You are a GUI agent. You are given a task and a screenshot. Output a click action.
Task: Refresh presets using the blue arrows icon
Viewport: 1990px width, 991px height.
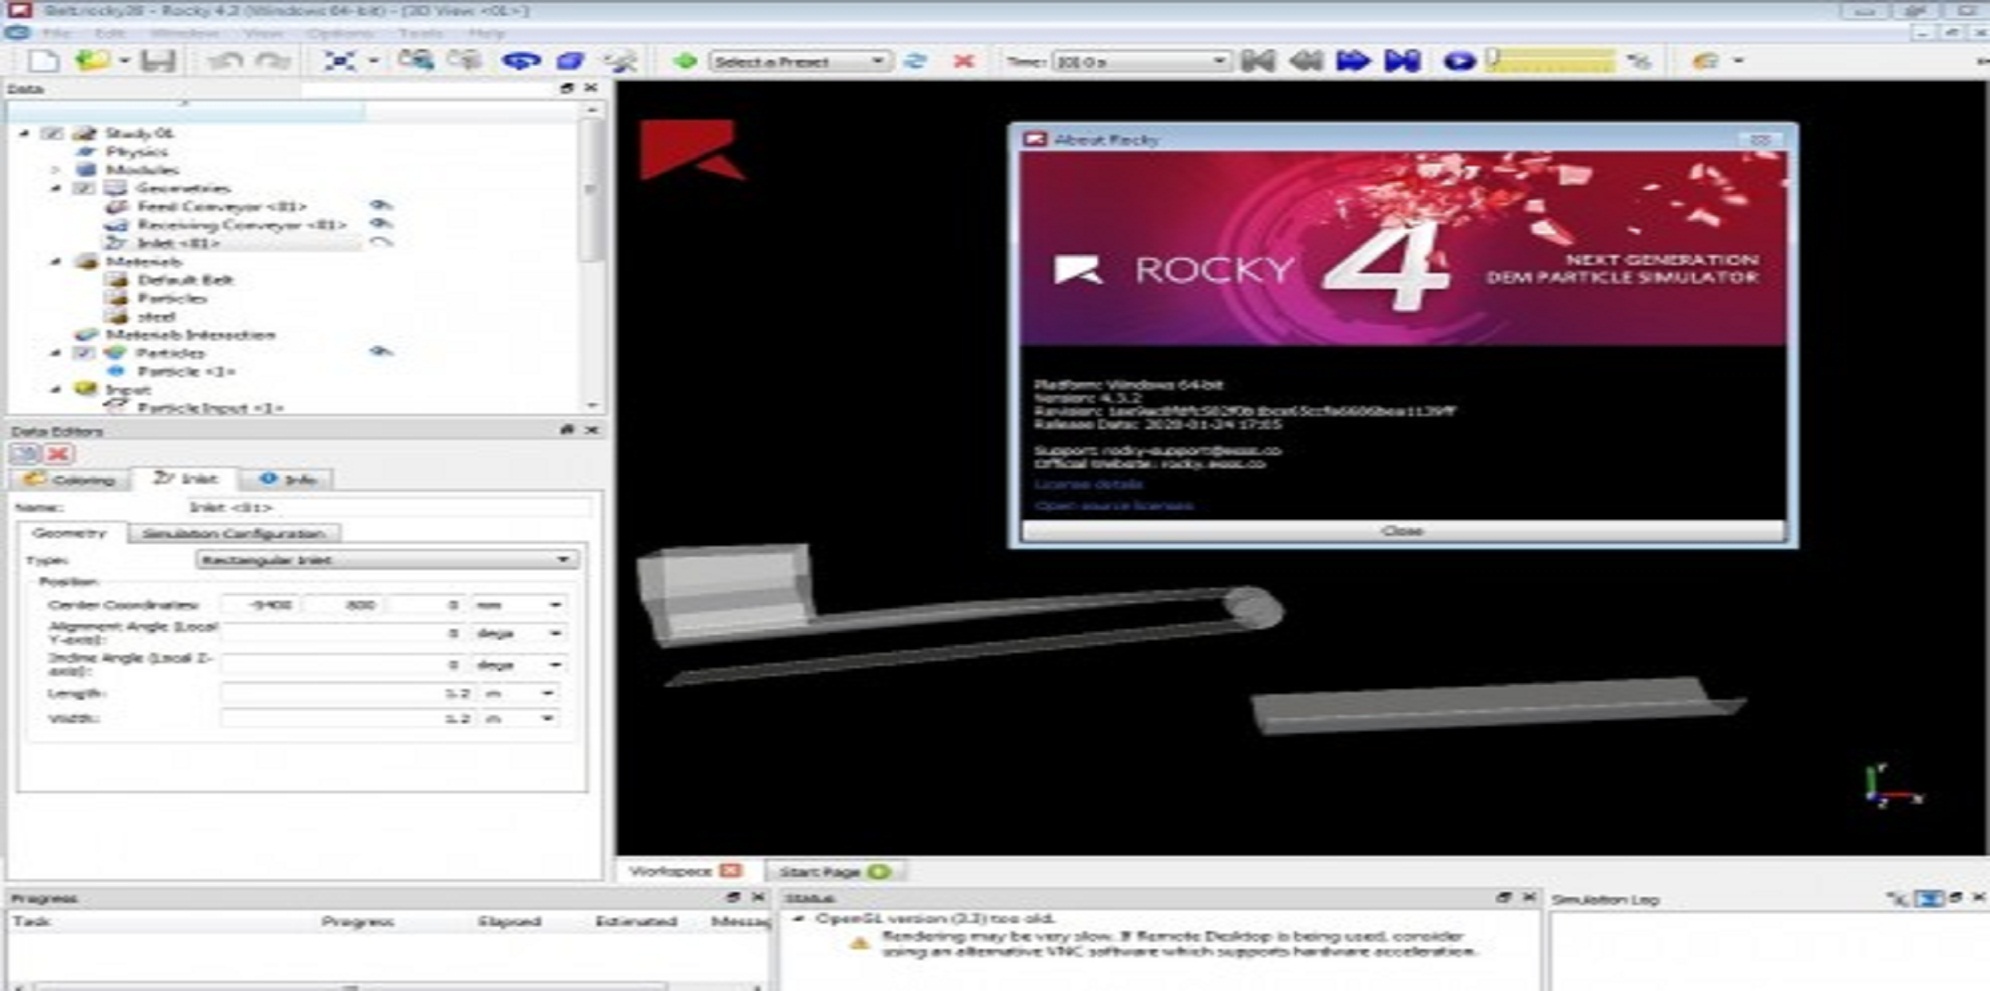pyautogui.click(x=915, y=61)
